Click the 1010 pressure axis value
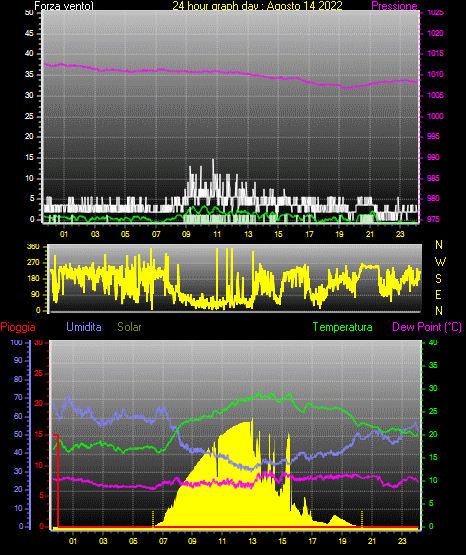The image size is (466, 555). (435, 74)
